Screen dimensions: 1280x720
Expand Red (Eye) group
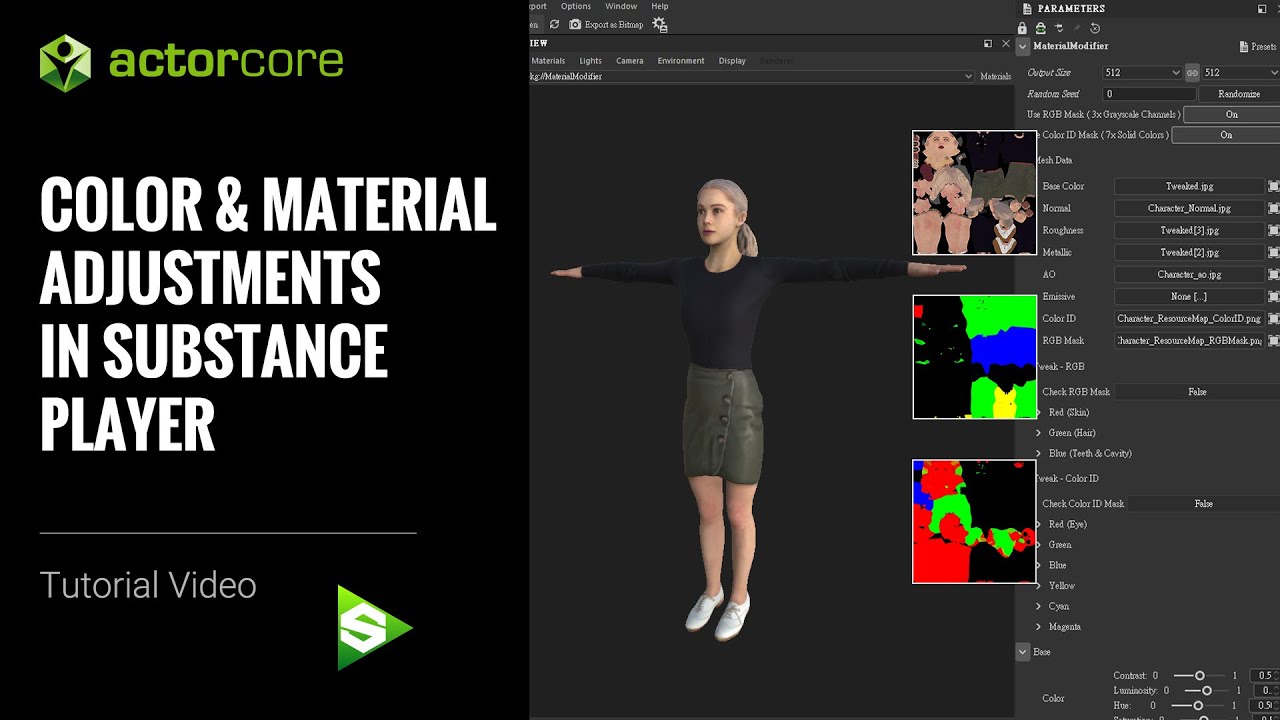click(1038, 524)
